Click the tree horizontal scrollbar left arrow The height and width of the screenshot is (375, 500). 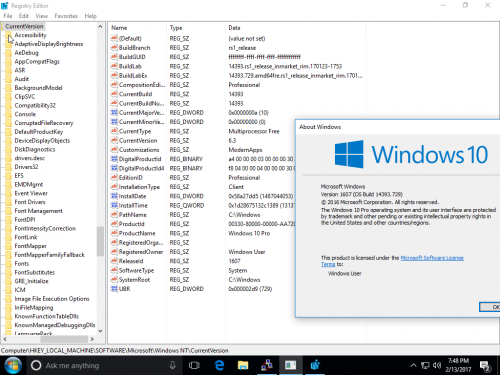5,339
